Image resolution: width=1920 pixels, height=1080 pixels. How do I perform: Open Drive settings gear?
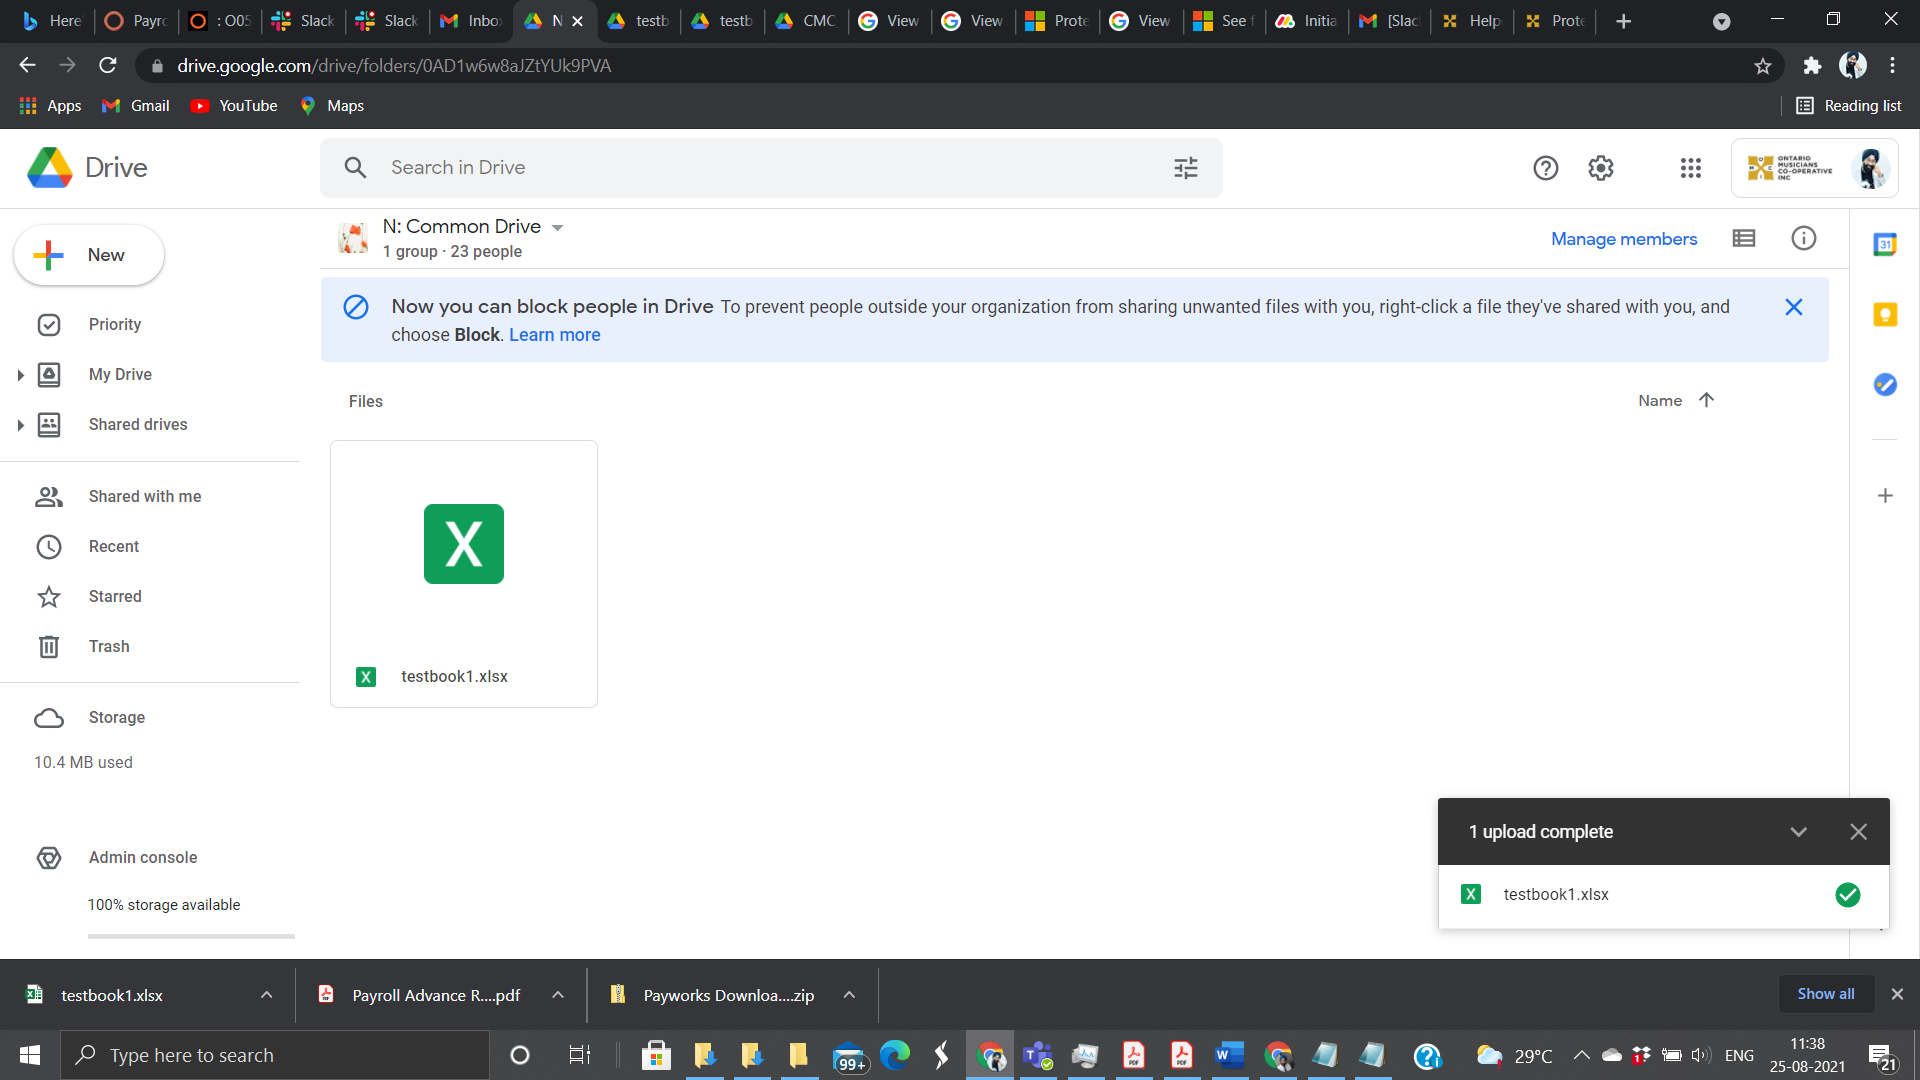(x=1601, y=168)
